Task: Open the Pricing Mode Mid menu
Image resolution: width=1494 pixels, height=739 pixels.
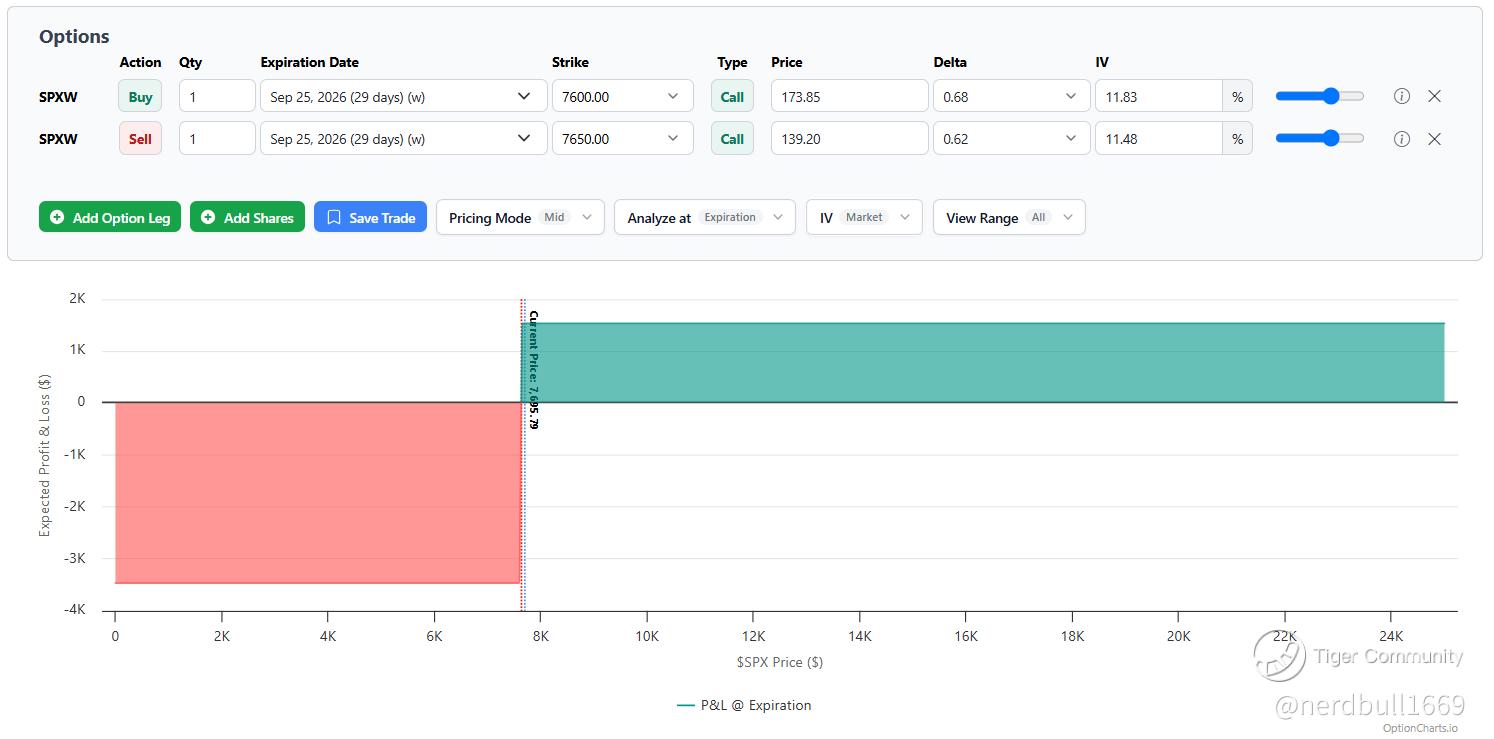Action: (x=520, y=217)
